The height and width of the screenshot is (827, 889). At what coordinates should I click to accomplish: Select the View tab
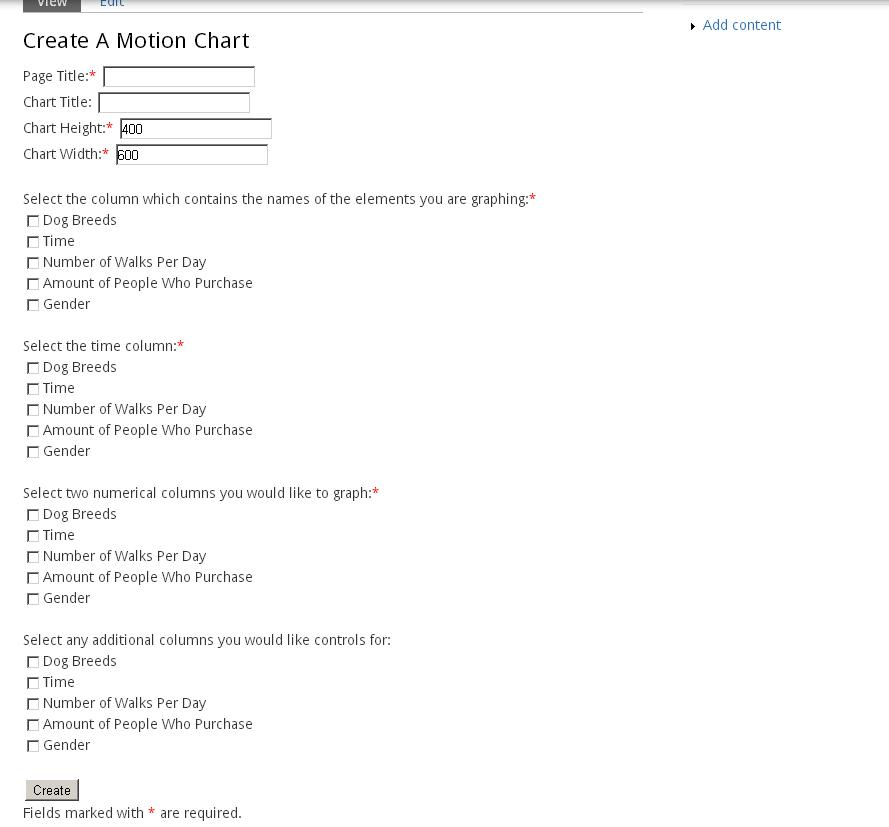coord(51,4)
